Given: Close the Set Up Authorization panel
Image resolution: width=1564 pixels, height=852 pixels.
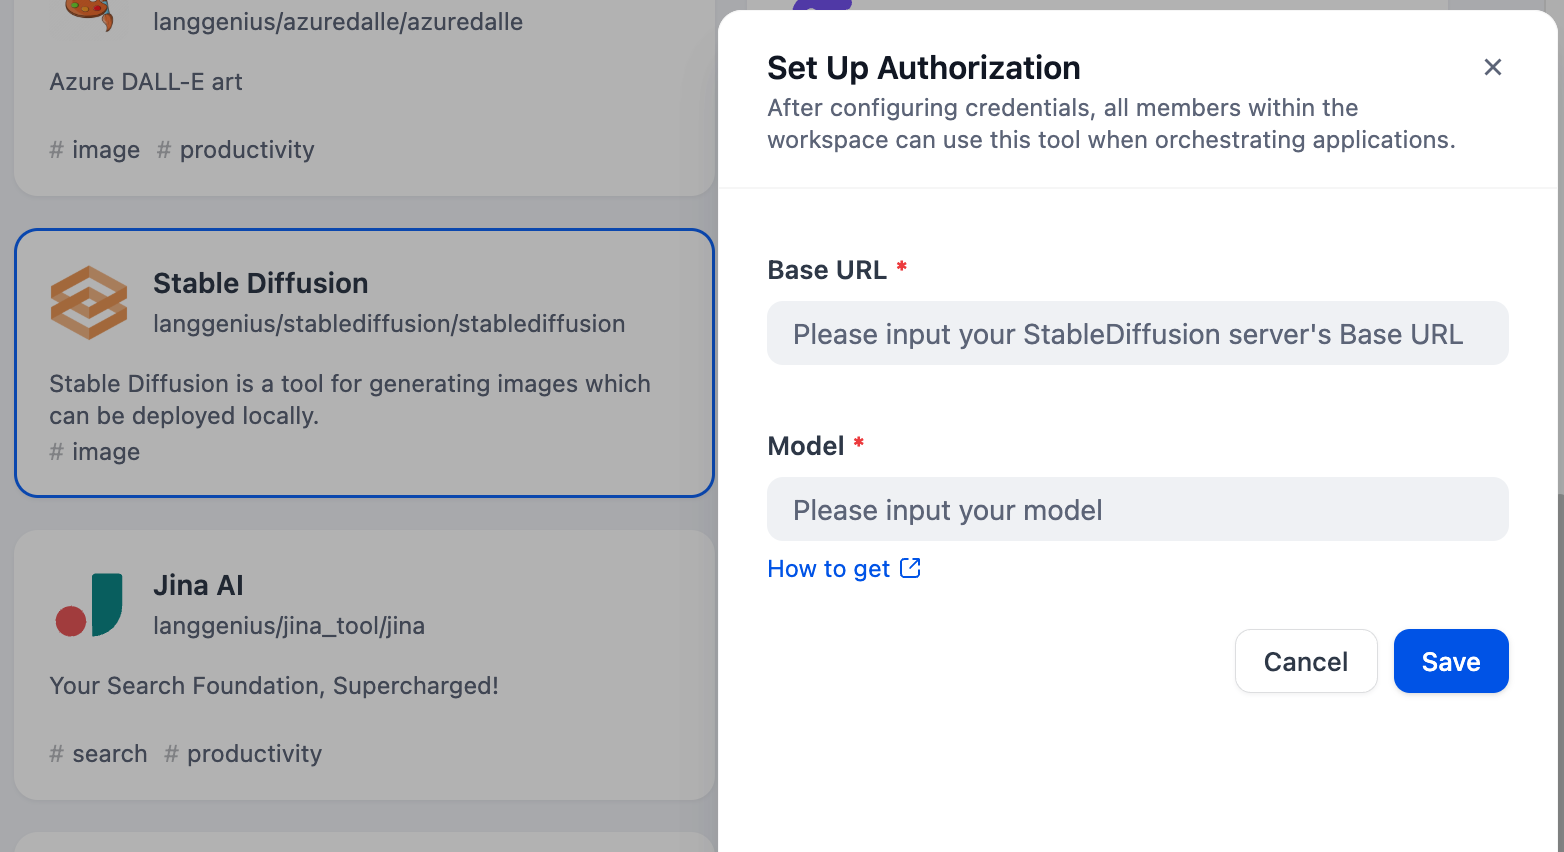Looking at the screenshot, I should coord(1492,67).
